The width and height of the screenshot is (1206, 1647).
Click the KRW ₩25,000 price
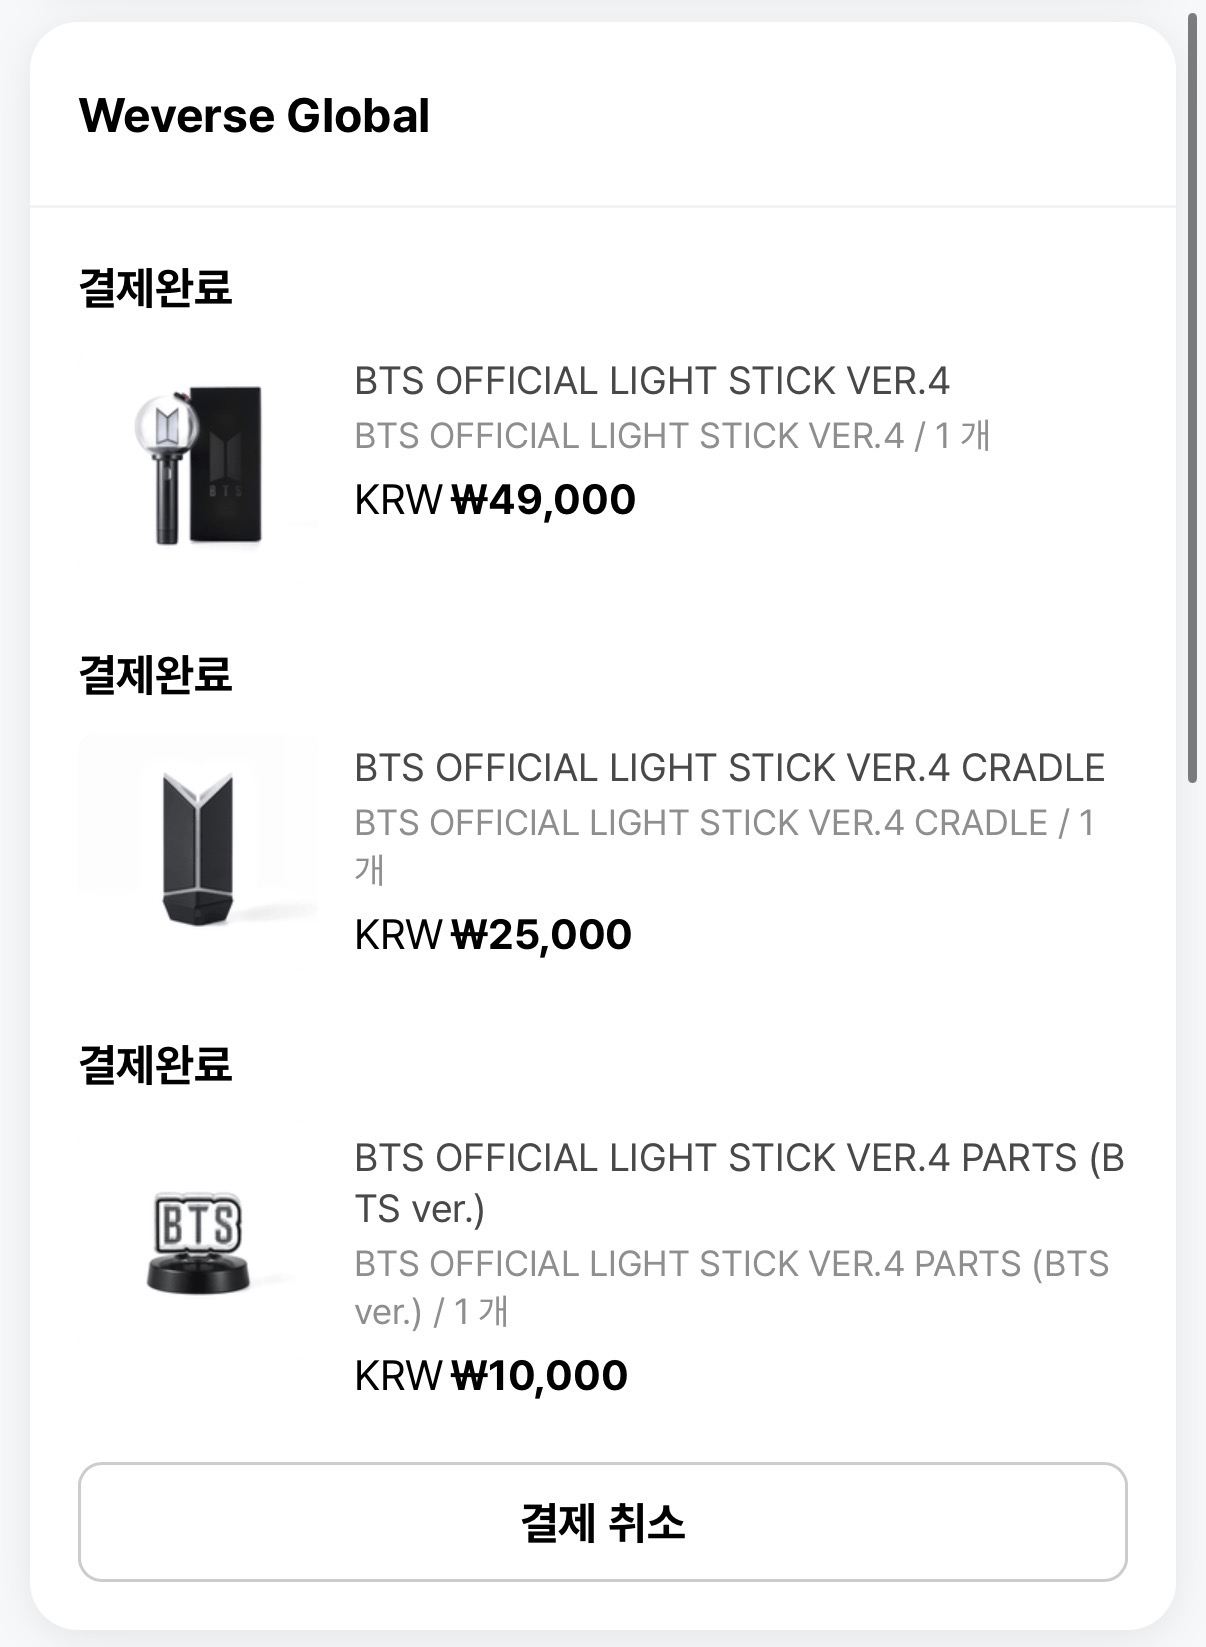pos(493,935)
